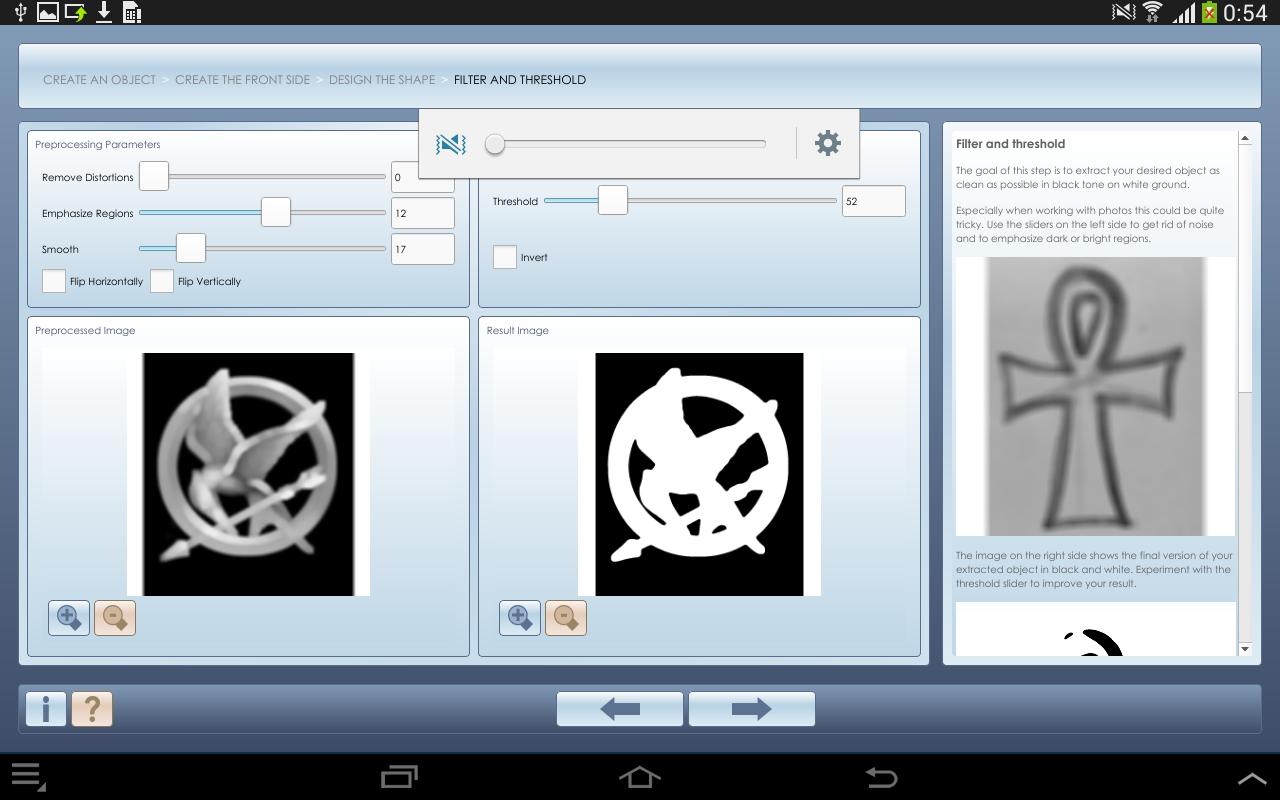Screen dimensions: 1280x800
Task: Go back with left arrow button
Action: pyautogui.click(x=620, y=709)
